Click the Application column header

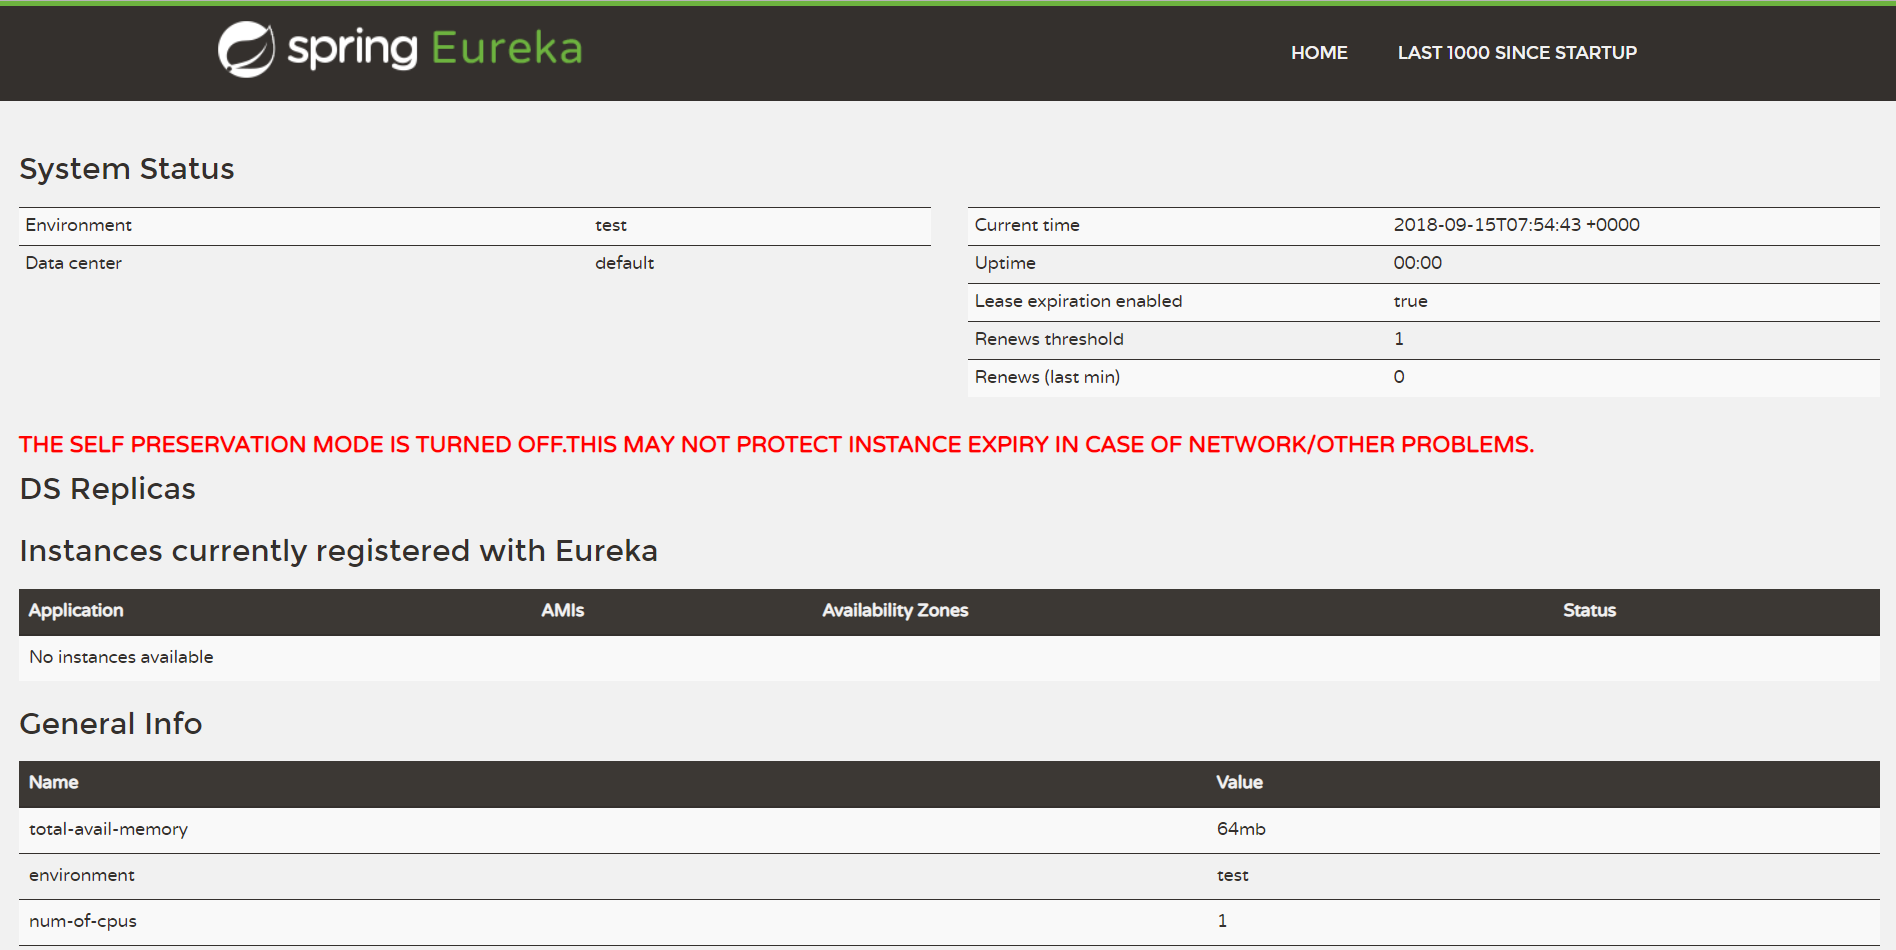pos(76,611)
